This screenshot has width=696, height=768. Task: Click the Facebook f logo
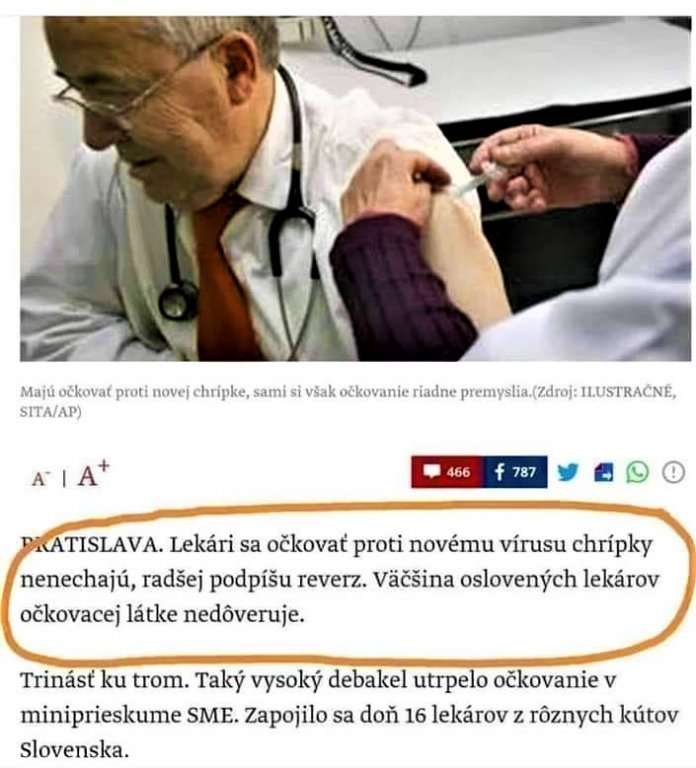[499, 472]
